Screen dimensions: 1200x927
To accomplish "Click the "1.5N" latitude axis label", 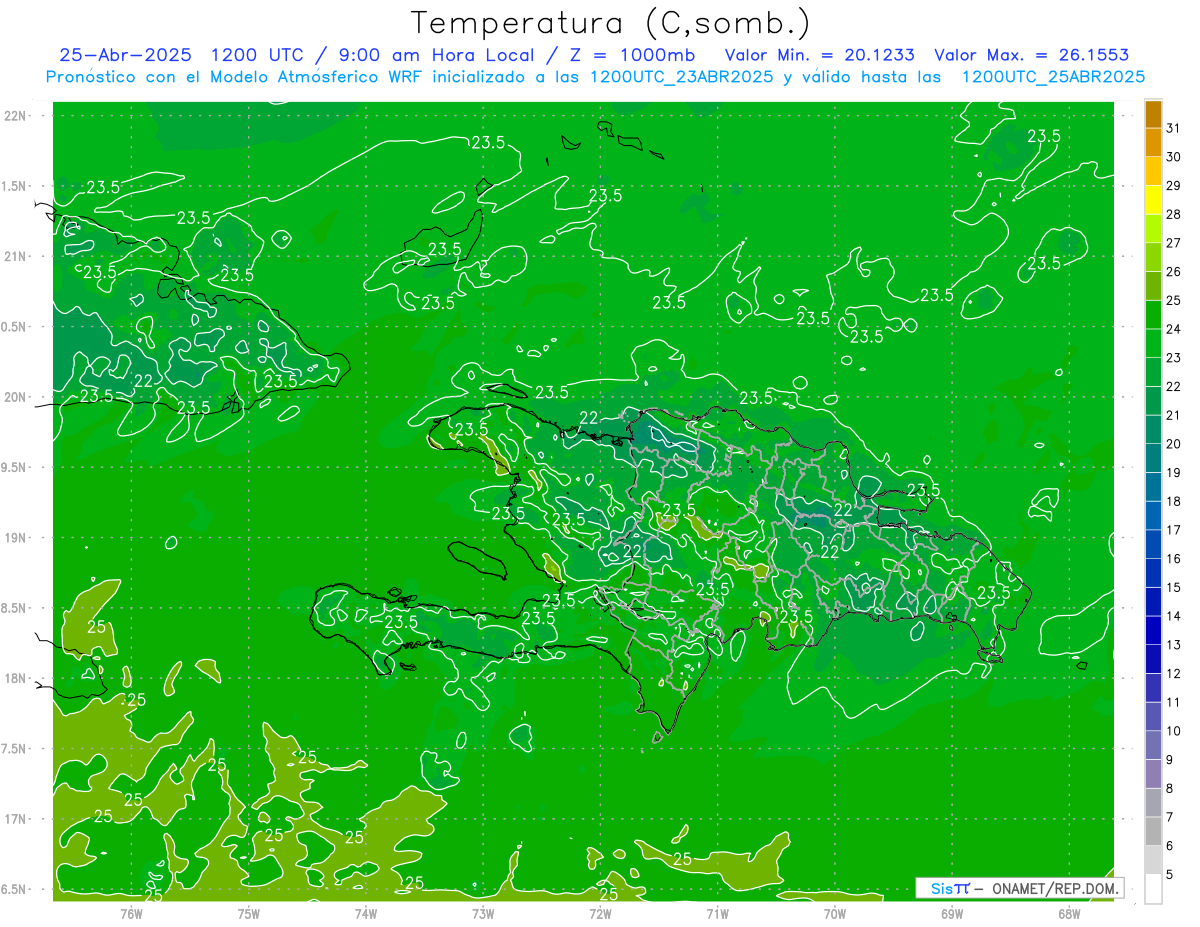I will [x=14, y=186].
